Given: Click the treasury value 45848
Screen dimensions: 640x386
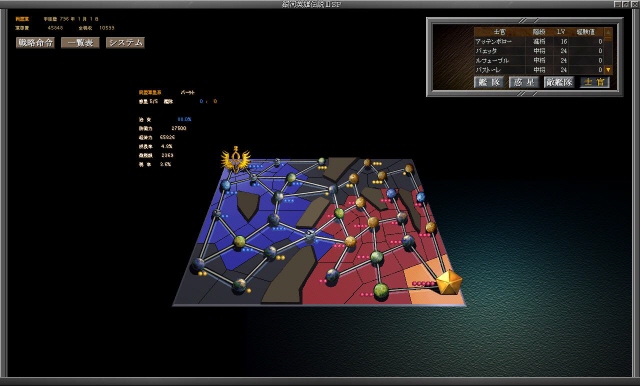Looking at the screenshot, I should pyautogui.click(x=56, y=28).
